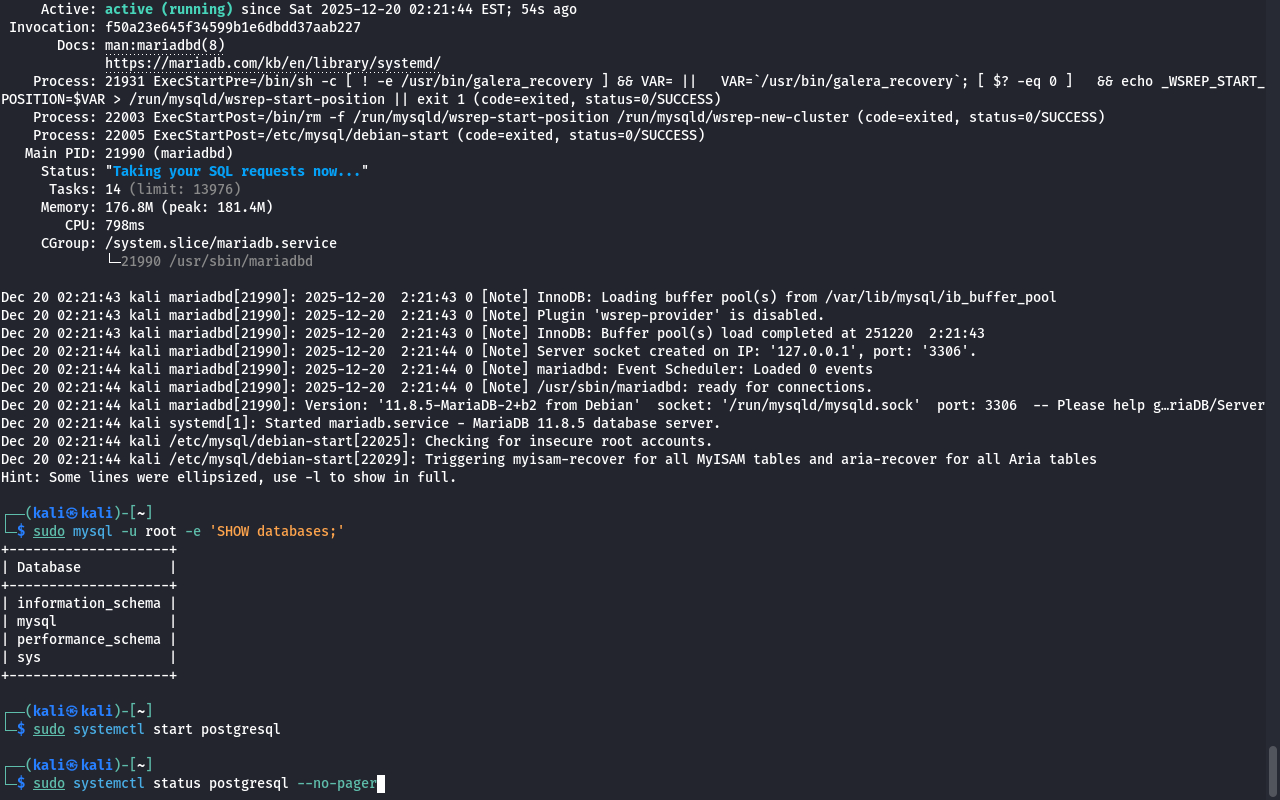Click the Database column header
Viewport: 1280px width, 800px height.
49,567
